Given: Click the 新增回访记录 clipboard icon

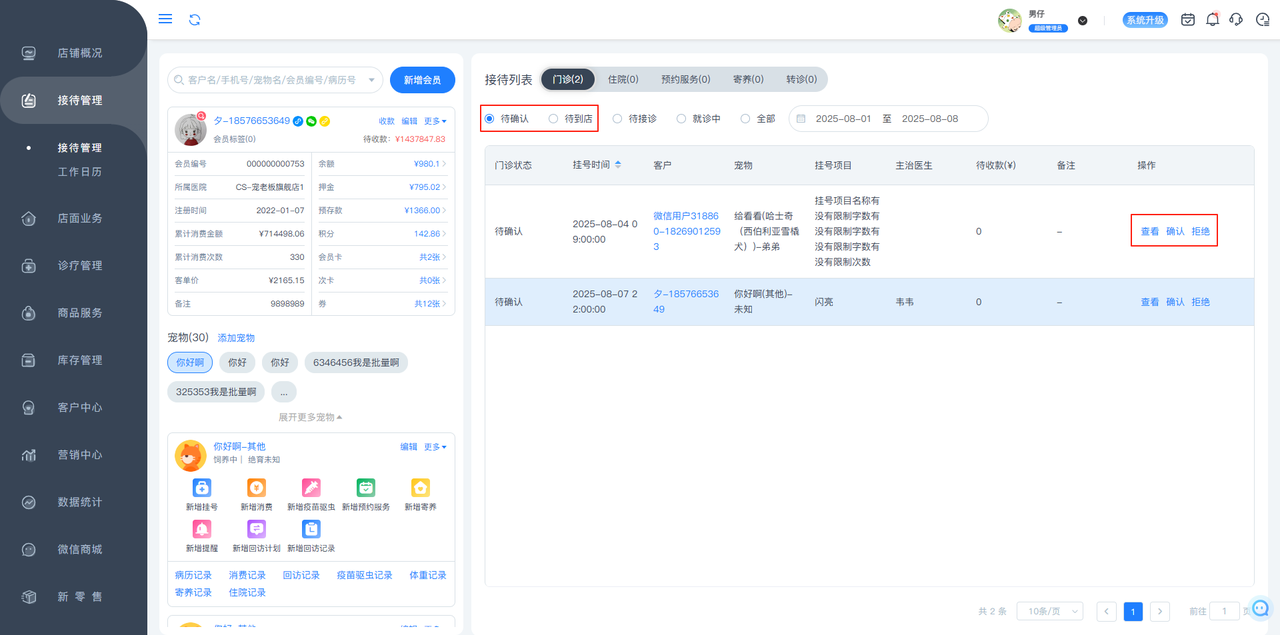Looking at the screenshot, I should pos(311,529).
